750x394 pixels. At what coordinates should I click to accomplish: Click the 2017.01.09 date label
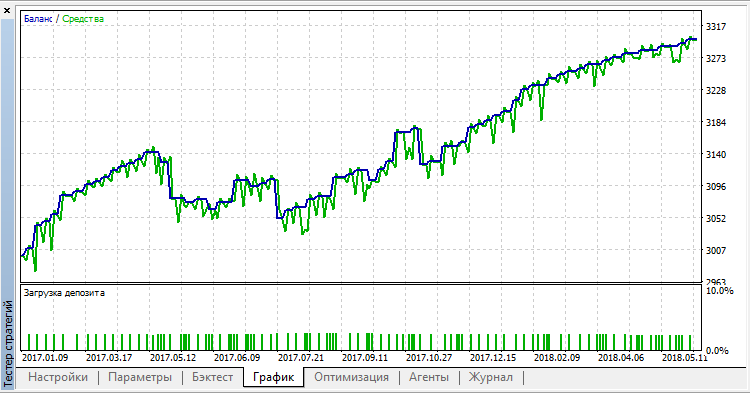[x=45, y=358]
